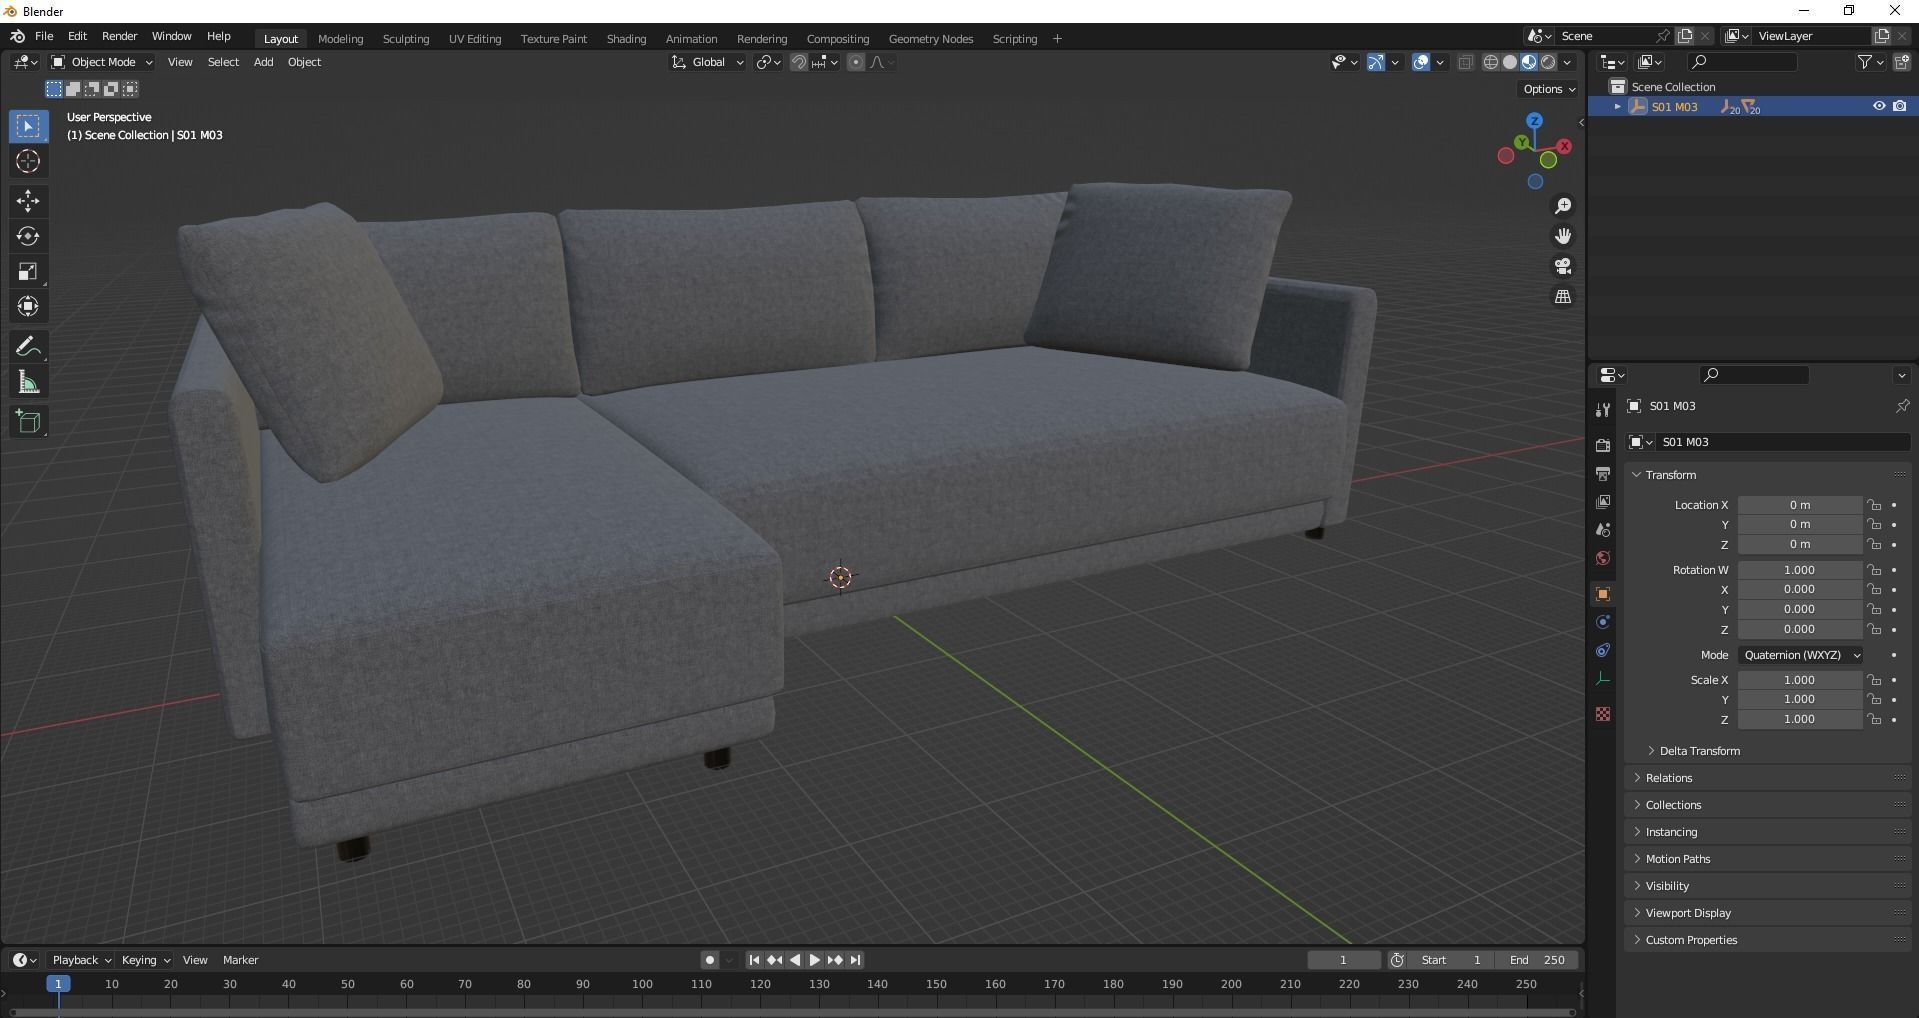The height and width of the screenshot is (1018, 1919).
Task: Expand S01 M03 in the outliner
Action: coord(1617,107)
